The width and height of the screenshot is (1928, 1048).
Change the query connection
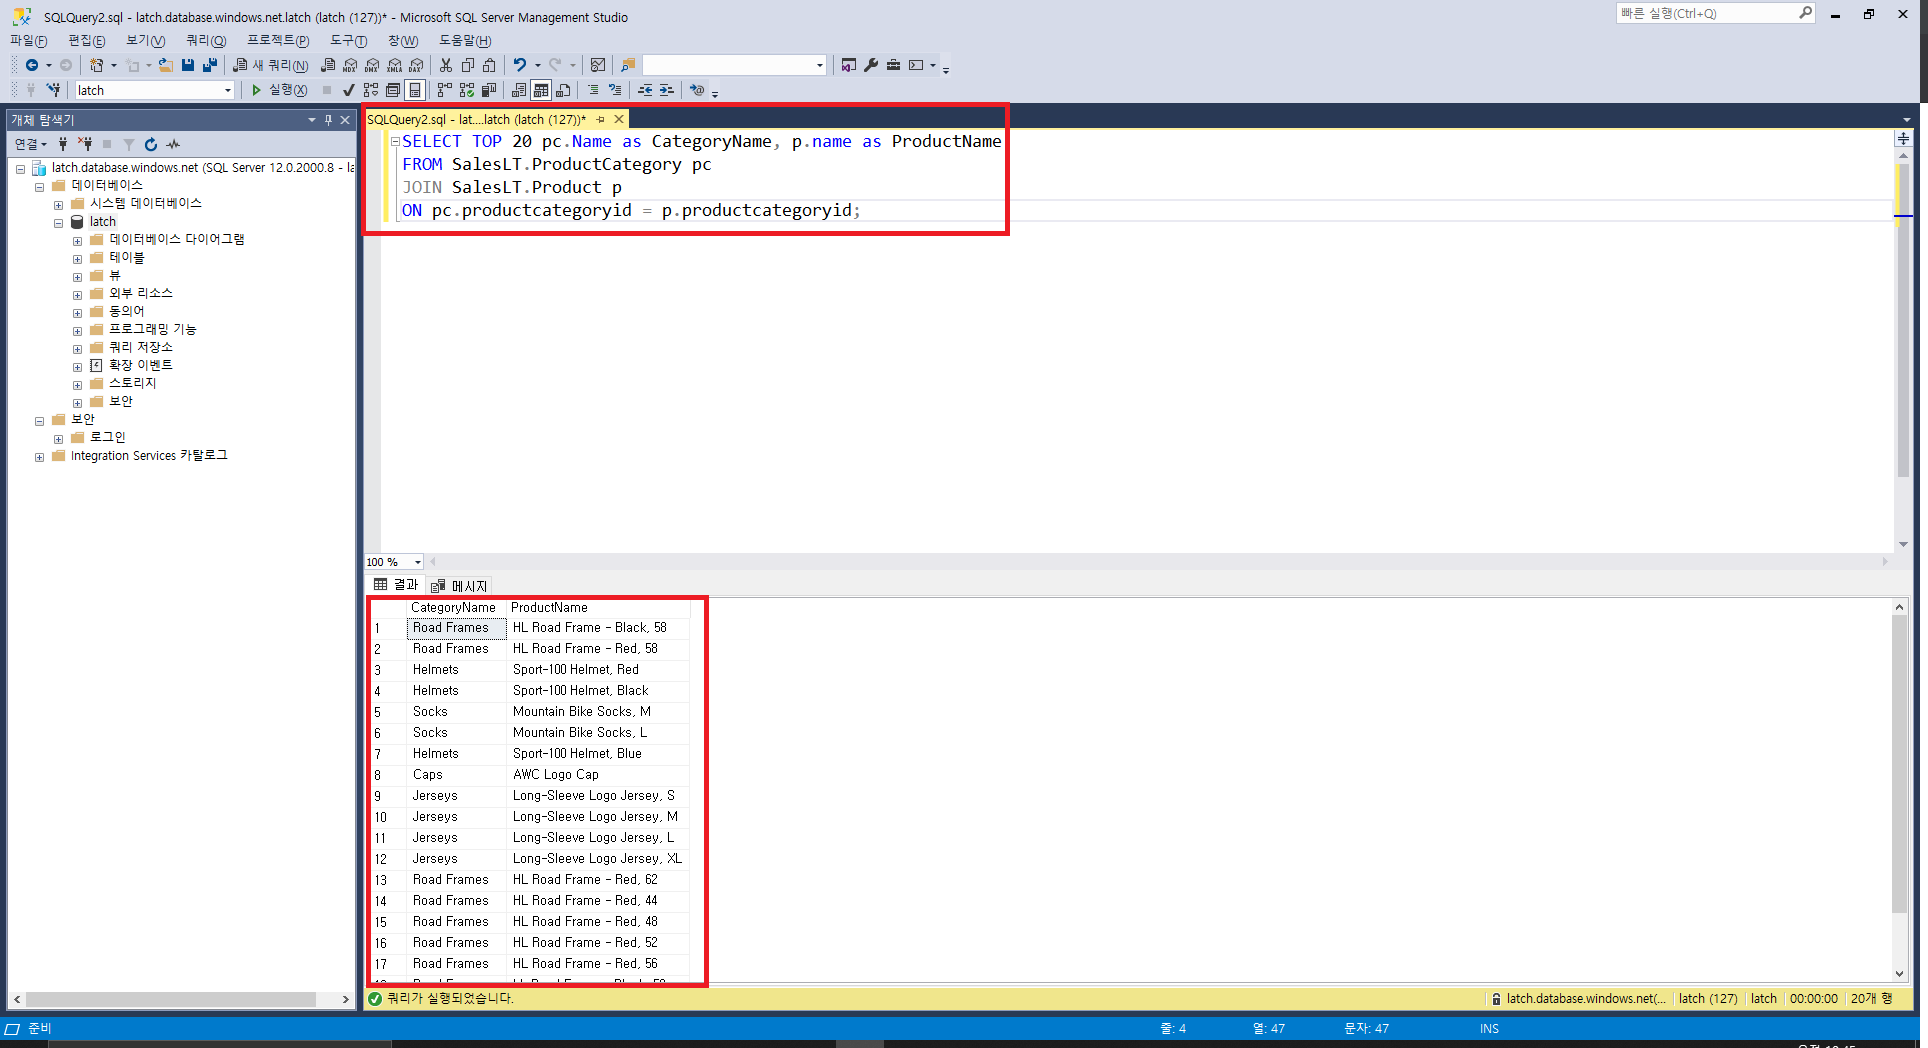[x=53, y=90]
